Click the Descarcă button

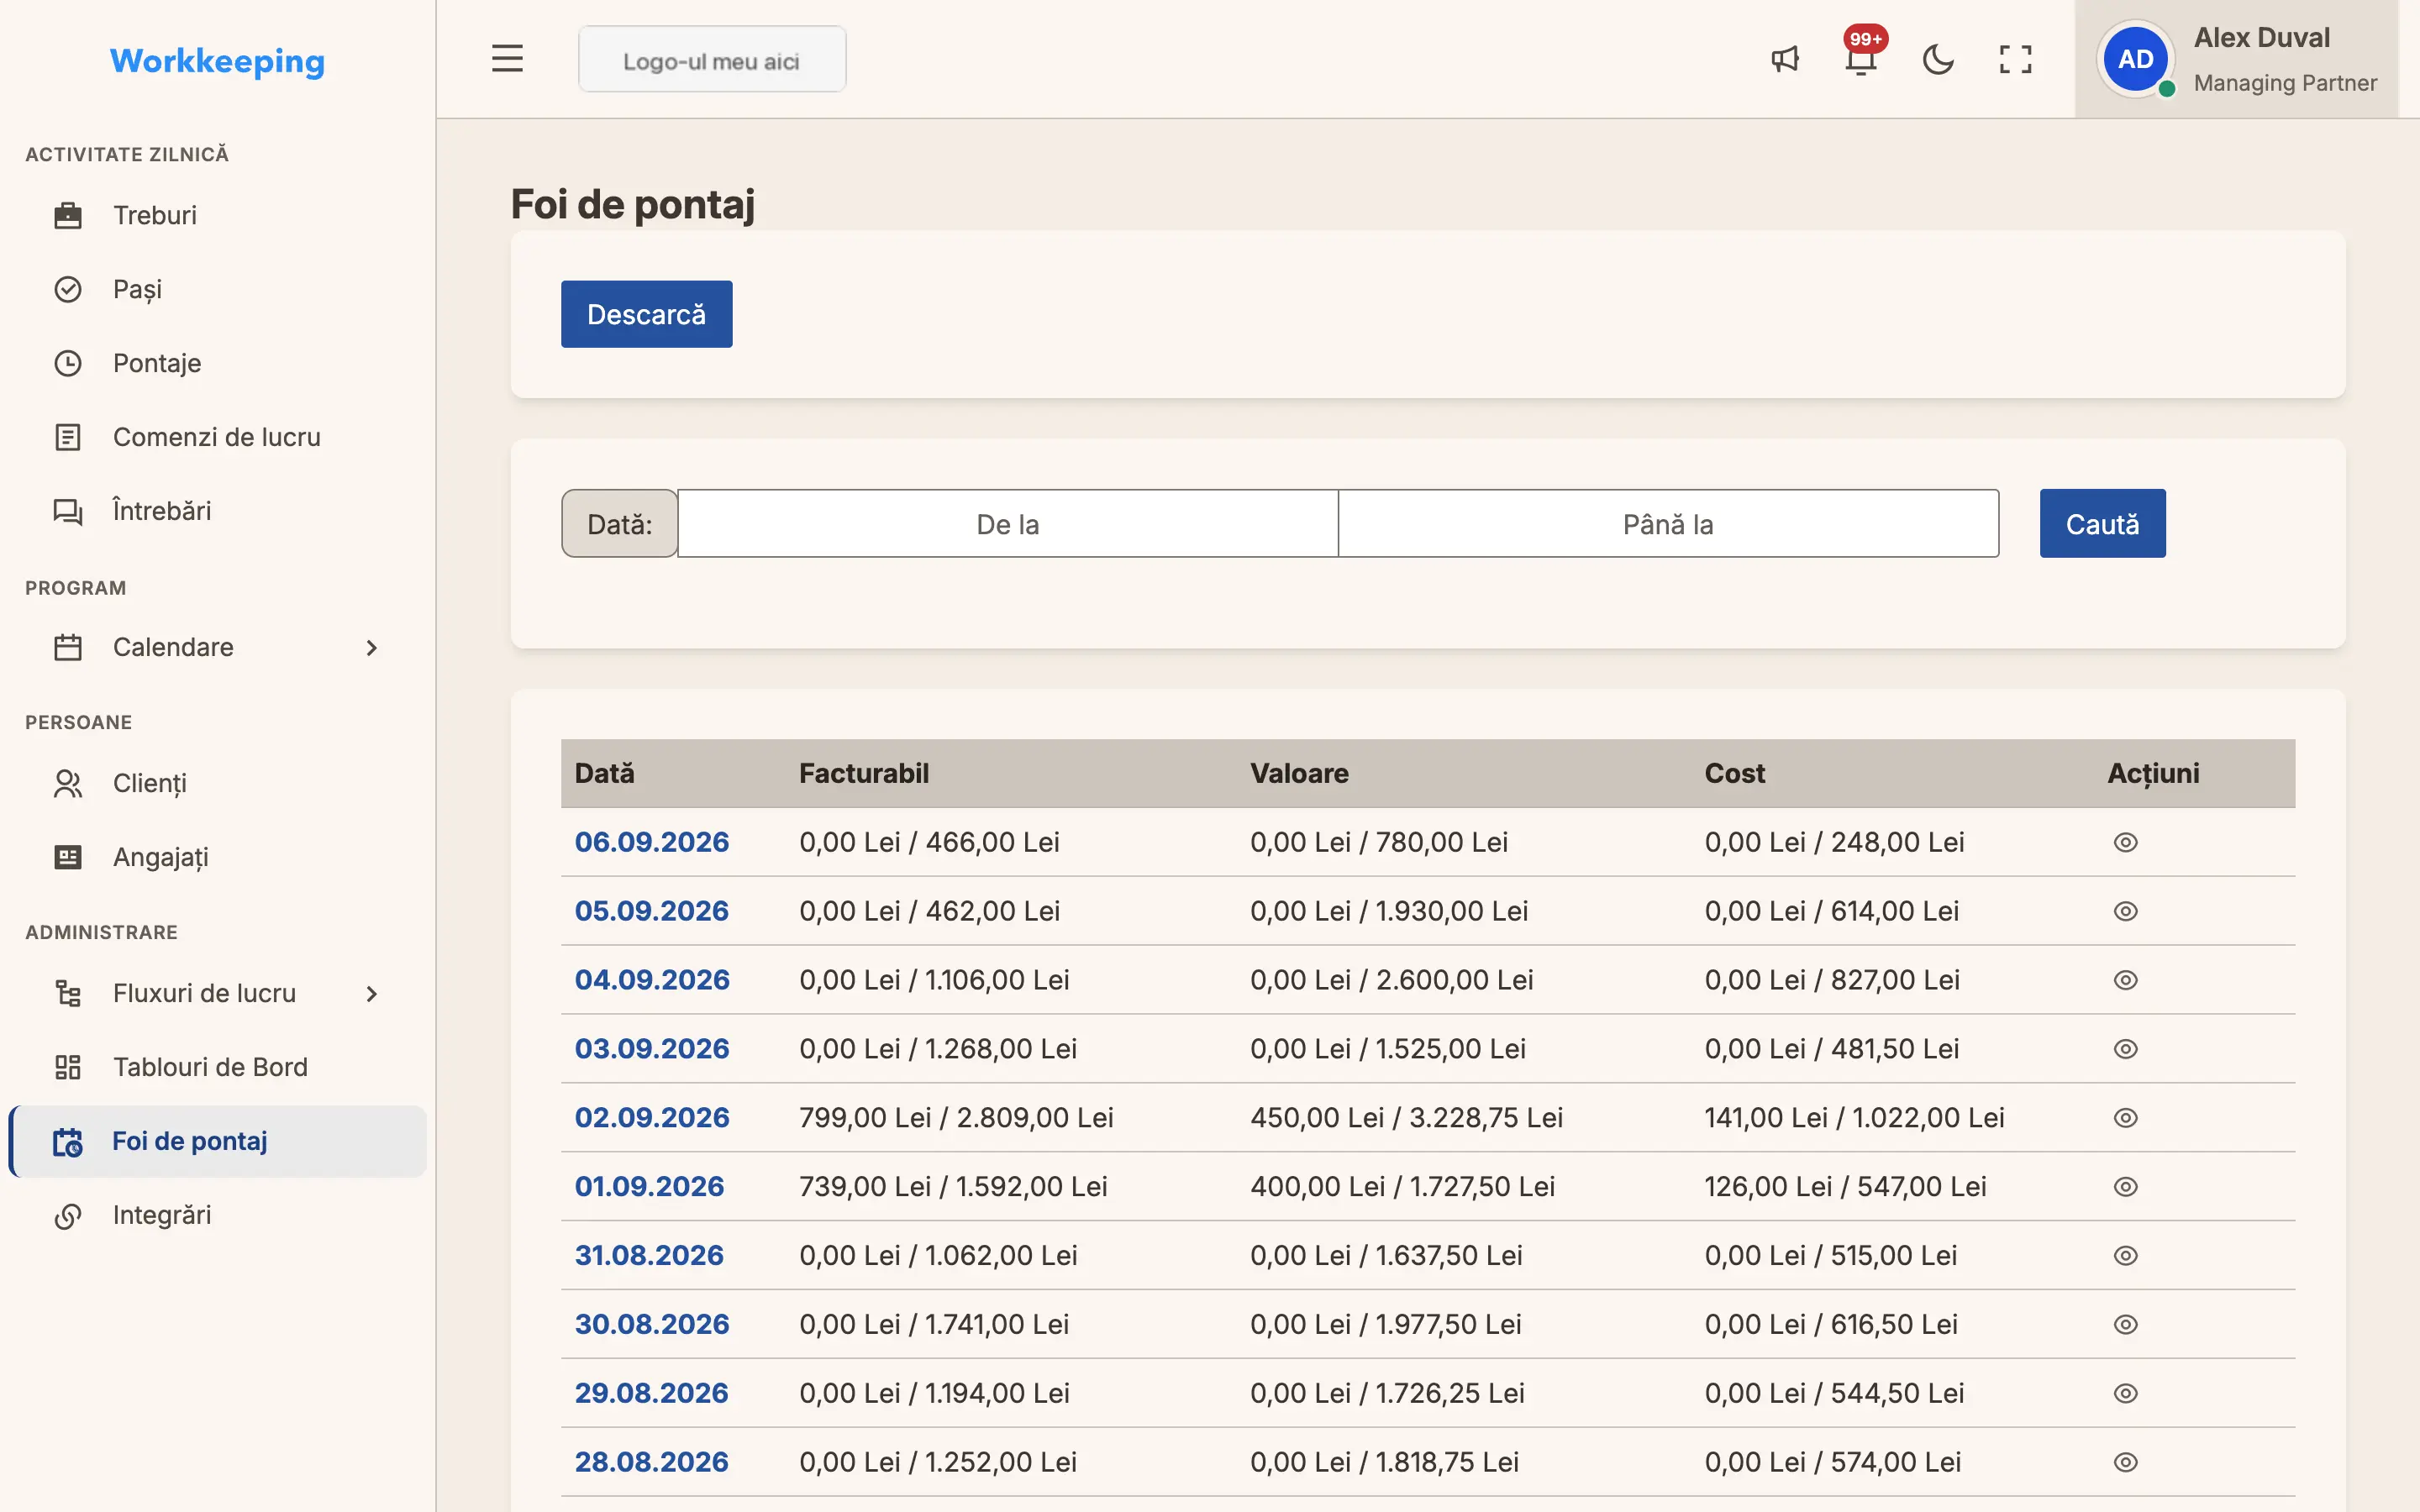646,314
